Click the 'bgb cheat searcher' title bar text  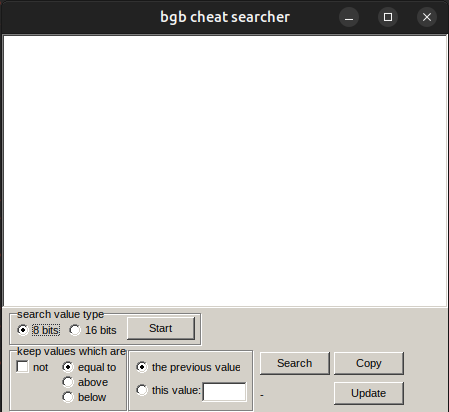click(x=225, y=17)
